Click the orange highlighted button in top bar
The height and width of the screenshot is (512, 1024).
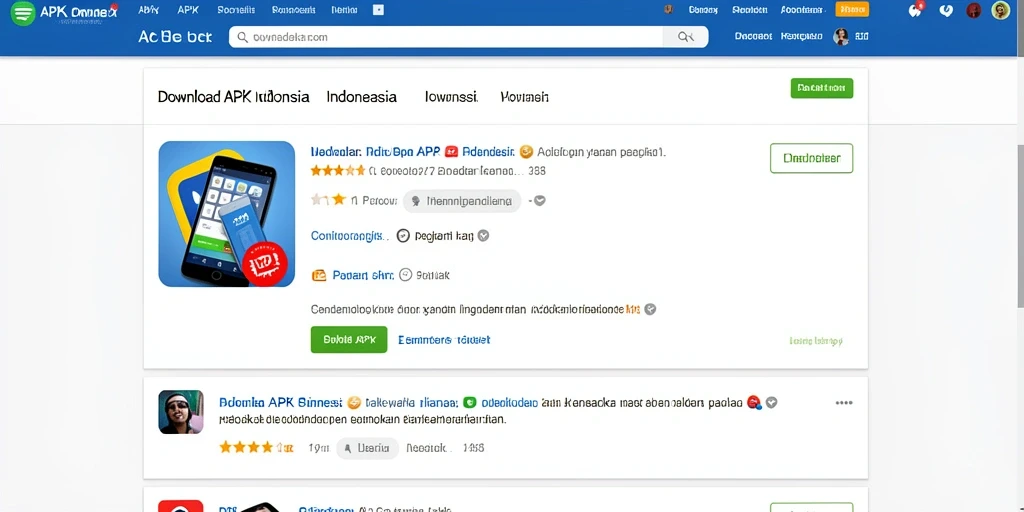point(852,10)
